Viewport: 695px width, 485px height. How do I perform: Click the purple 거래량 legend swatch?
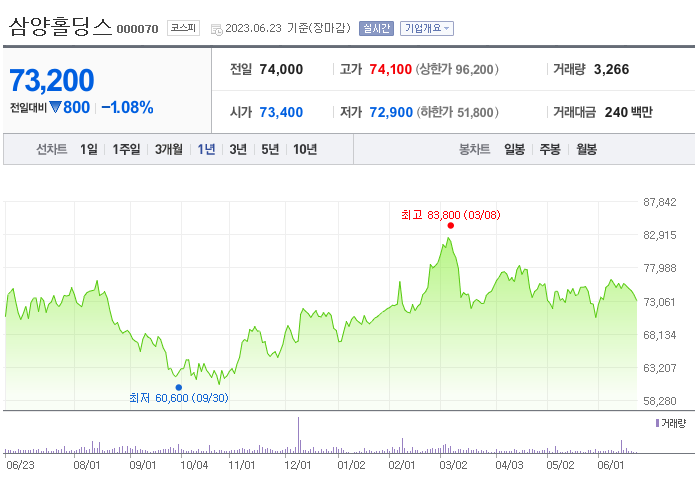point(657,423)
